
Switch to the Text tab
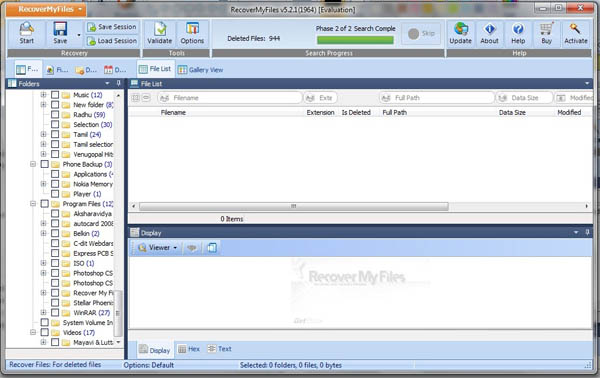point(220,349)
